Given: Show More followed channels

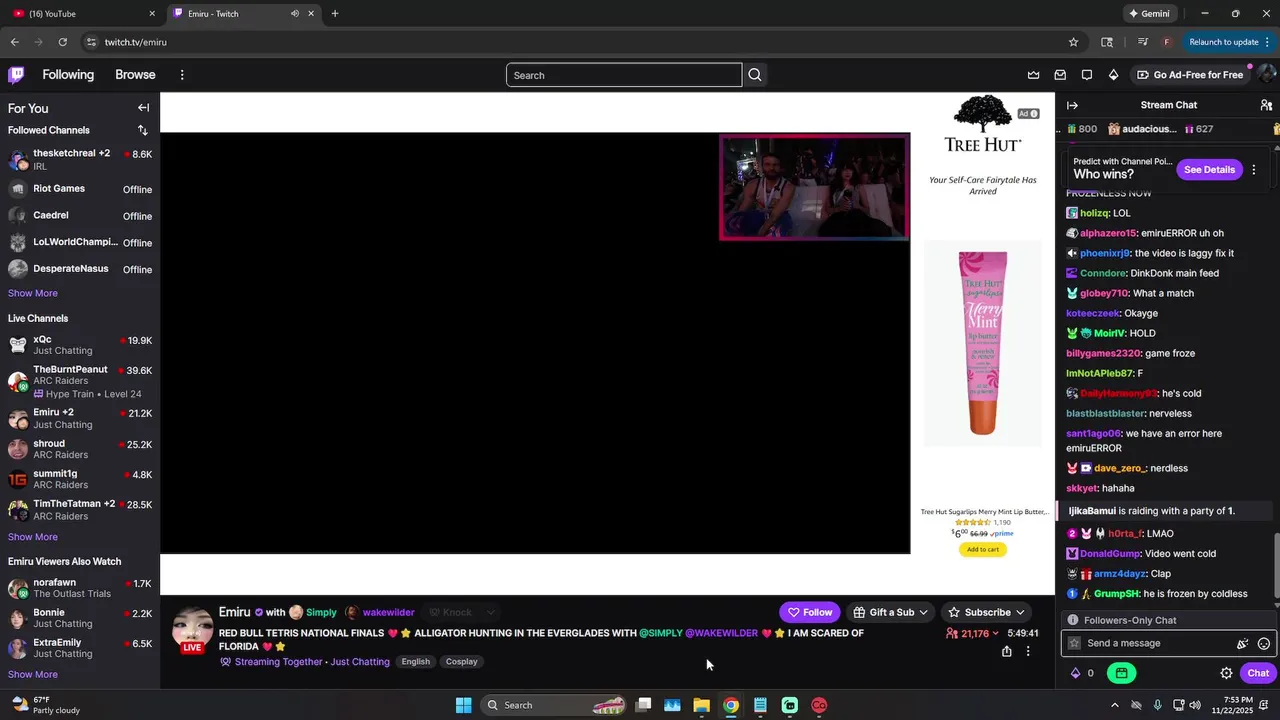Looking at the screenshot, I should [x=33, y=293].
